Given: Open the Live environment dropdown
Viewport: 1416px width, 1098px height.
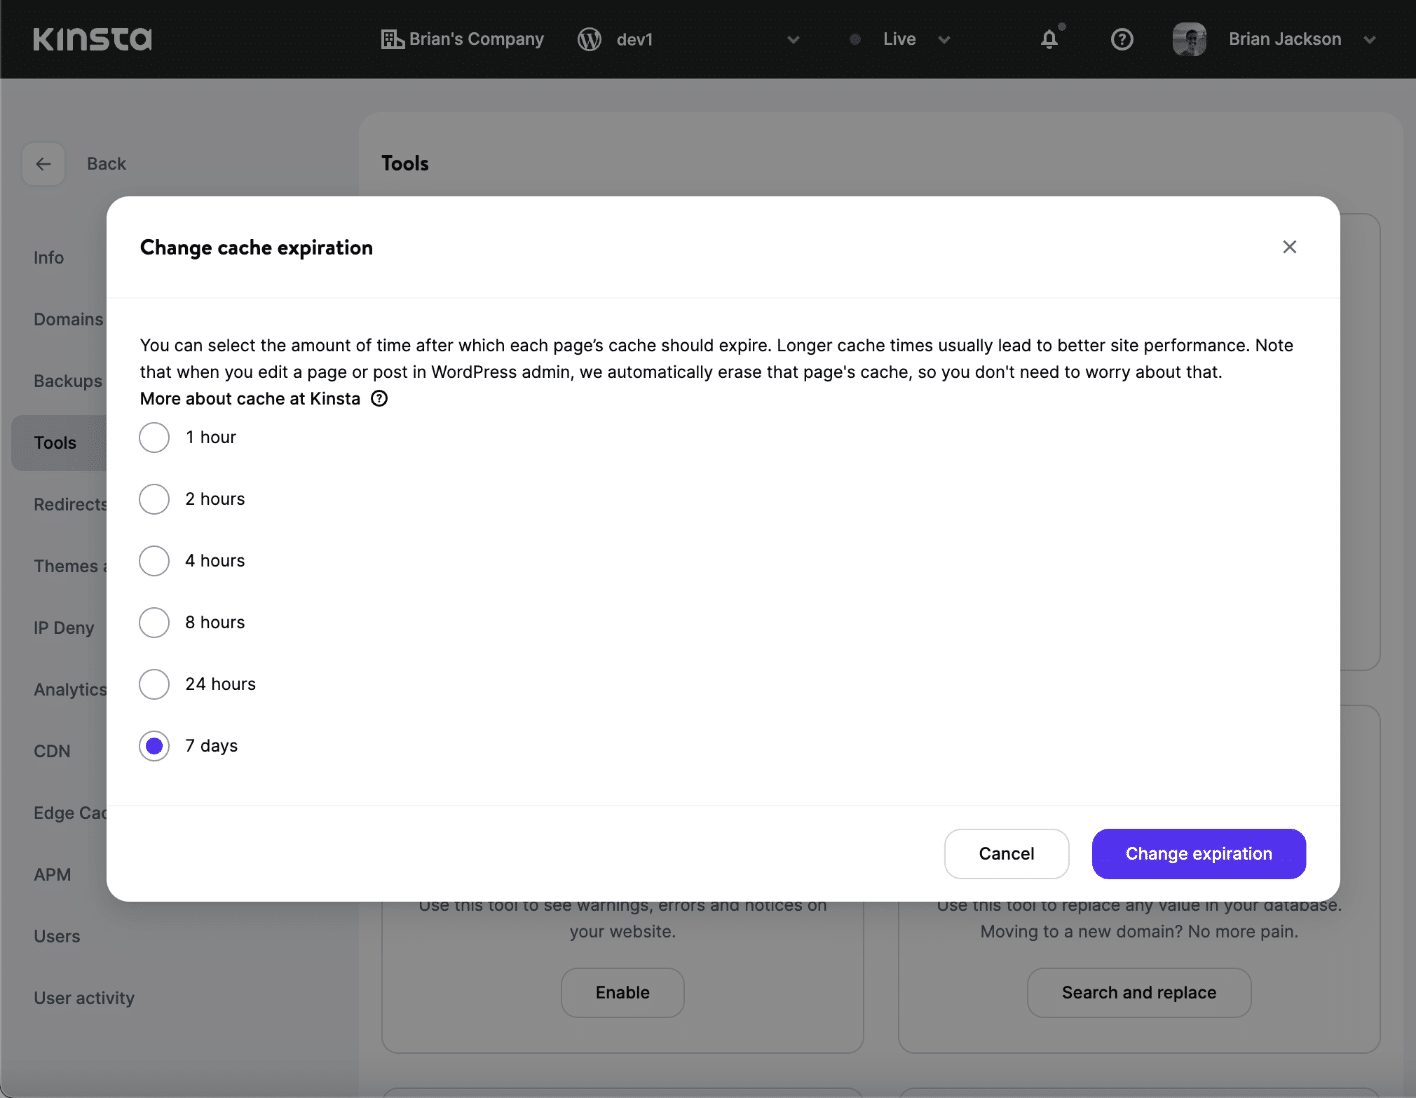Looking at the screenshot, I should click(944, 39).
